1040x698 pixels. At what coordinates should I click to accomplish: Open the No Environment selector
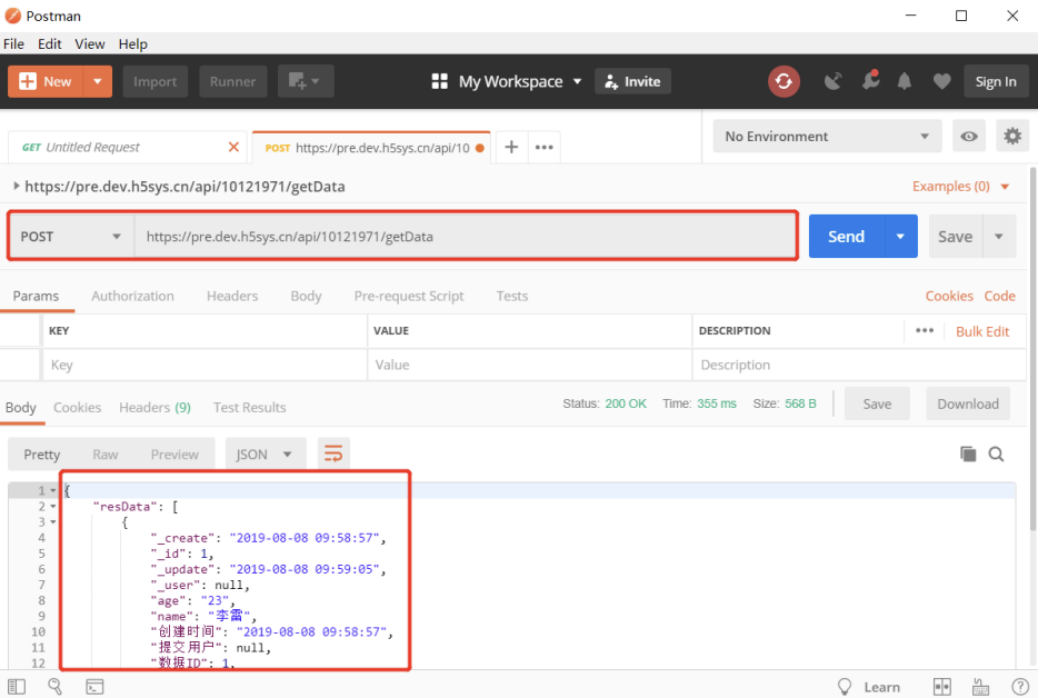[827, 136]
